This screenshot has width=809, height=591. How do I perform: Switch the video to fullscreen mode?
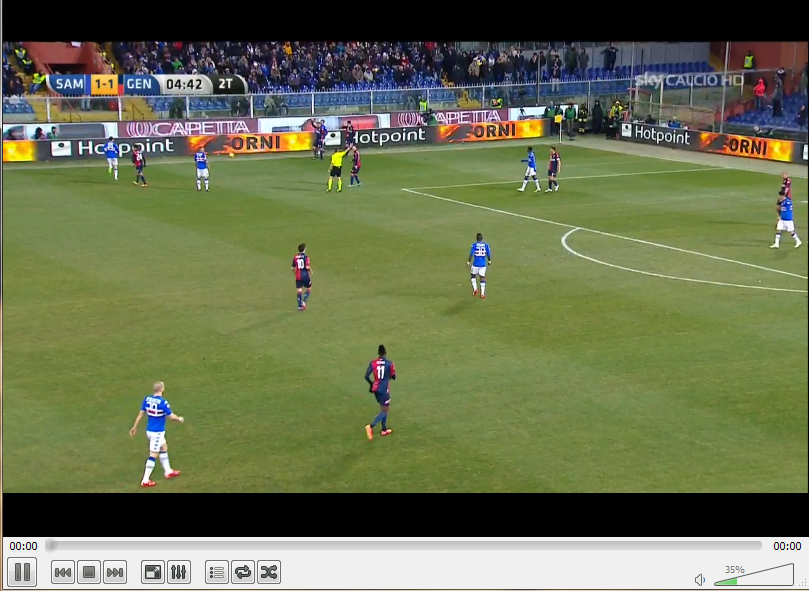(153, 572)
